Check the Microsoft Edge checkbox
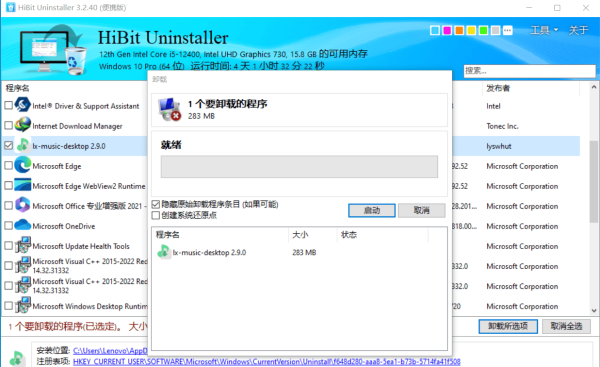The width and height of the screenshot is (600, 367). coord(8,165)
